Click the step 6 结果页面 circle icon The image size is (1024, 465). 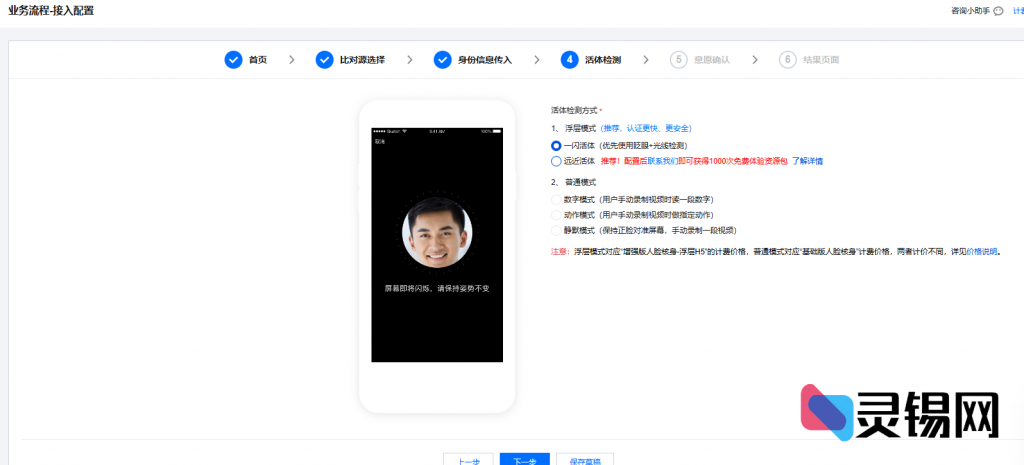point(788,60)
